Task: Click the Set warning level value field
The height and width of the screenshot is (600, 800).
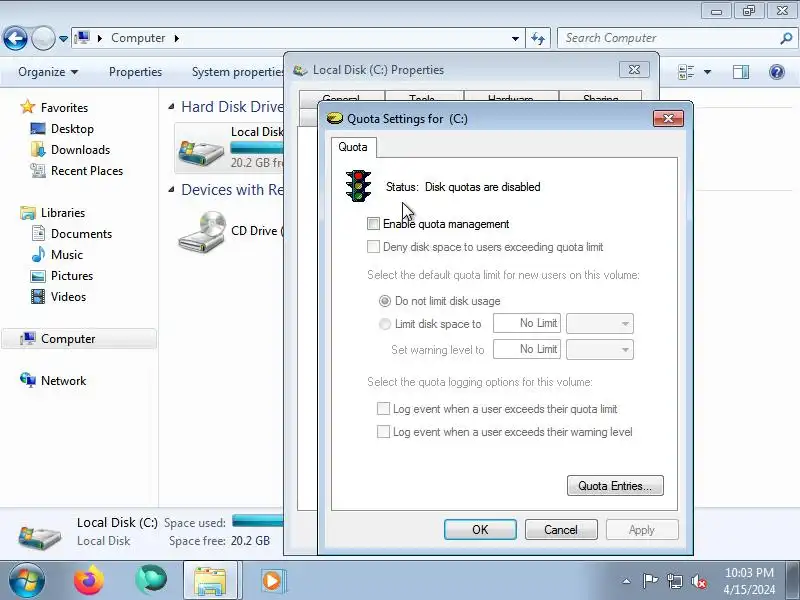Action: pyautogui.click(x=527, y=349)
